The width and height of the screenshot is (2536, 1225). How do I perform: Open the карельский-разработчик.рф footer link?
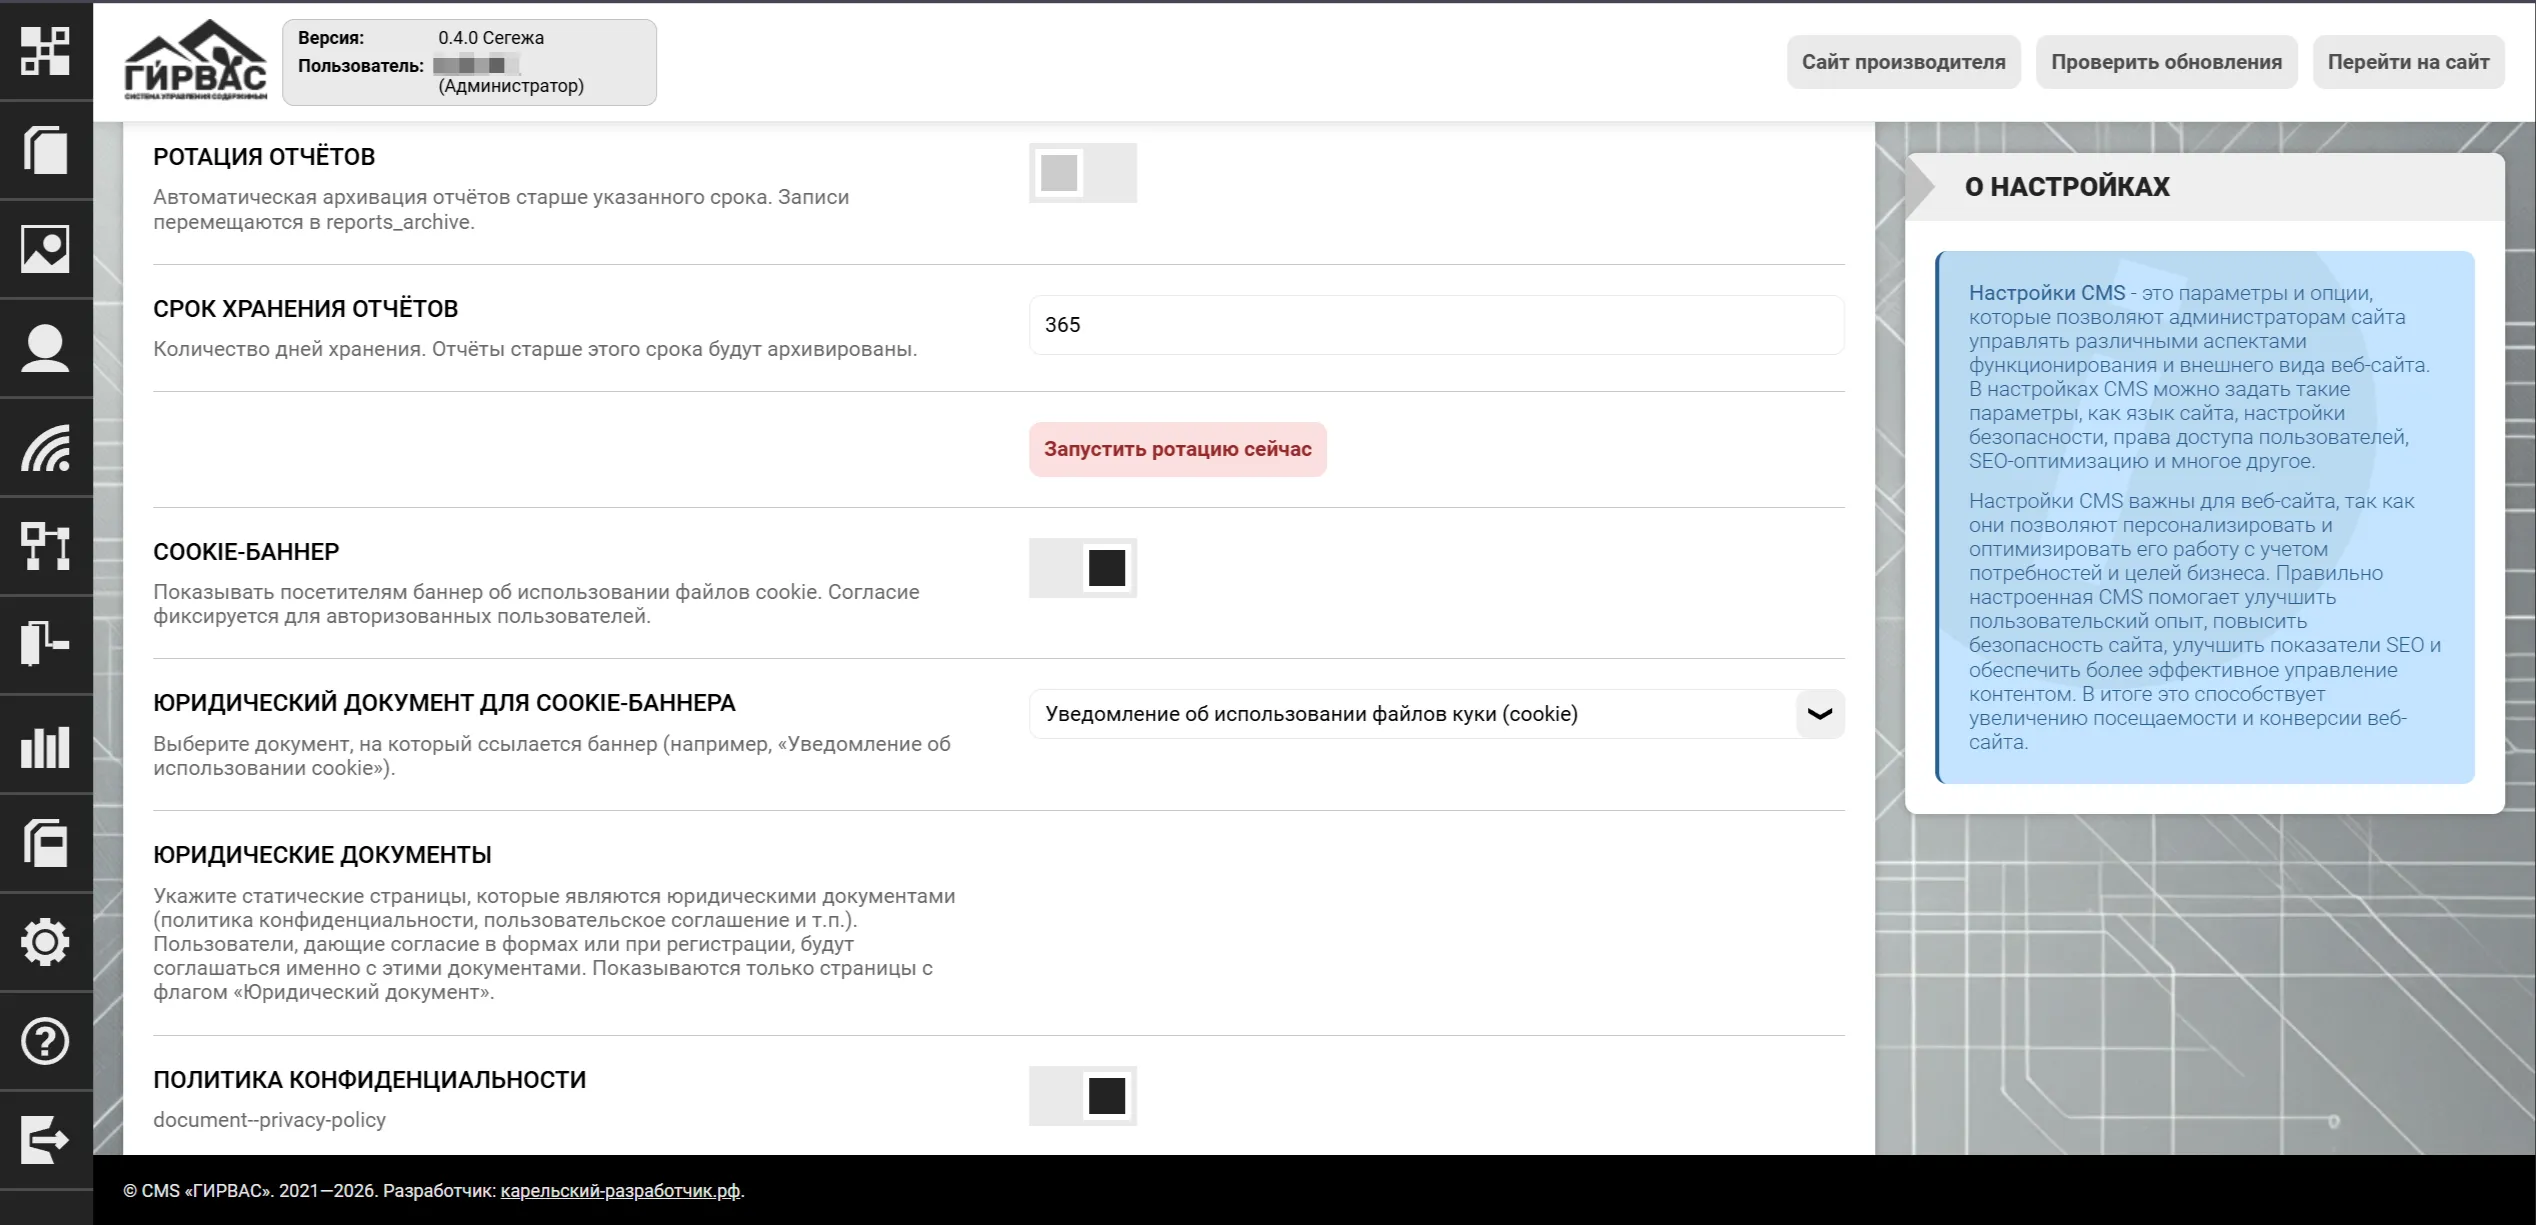pos(620,1190)
